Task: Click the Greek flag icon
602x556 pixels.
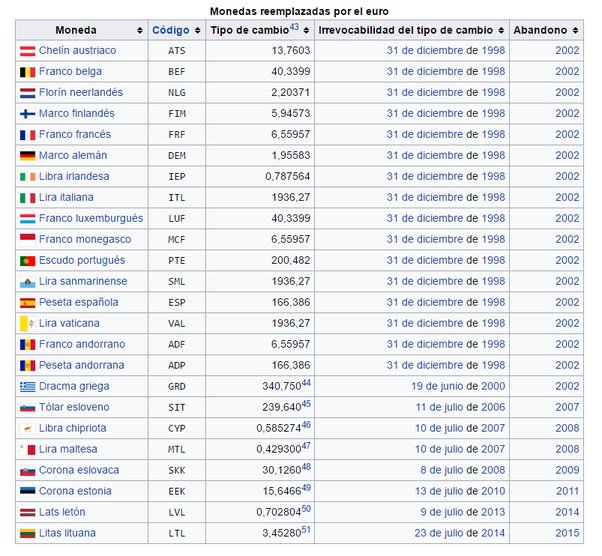Action: pyautogui.click(x=28, y=387)
